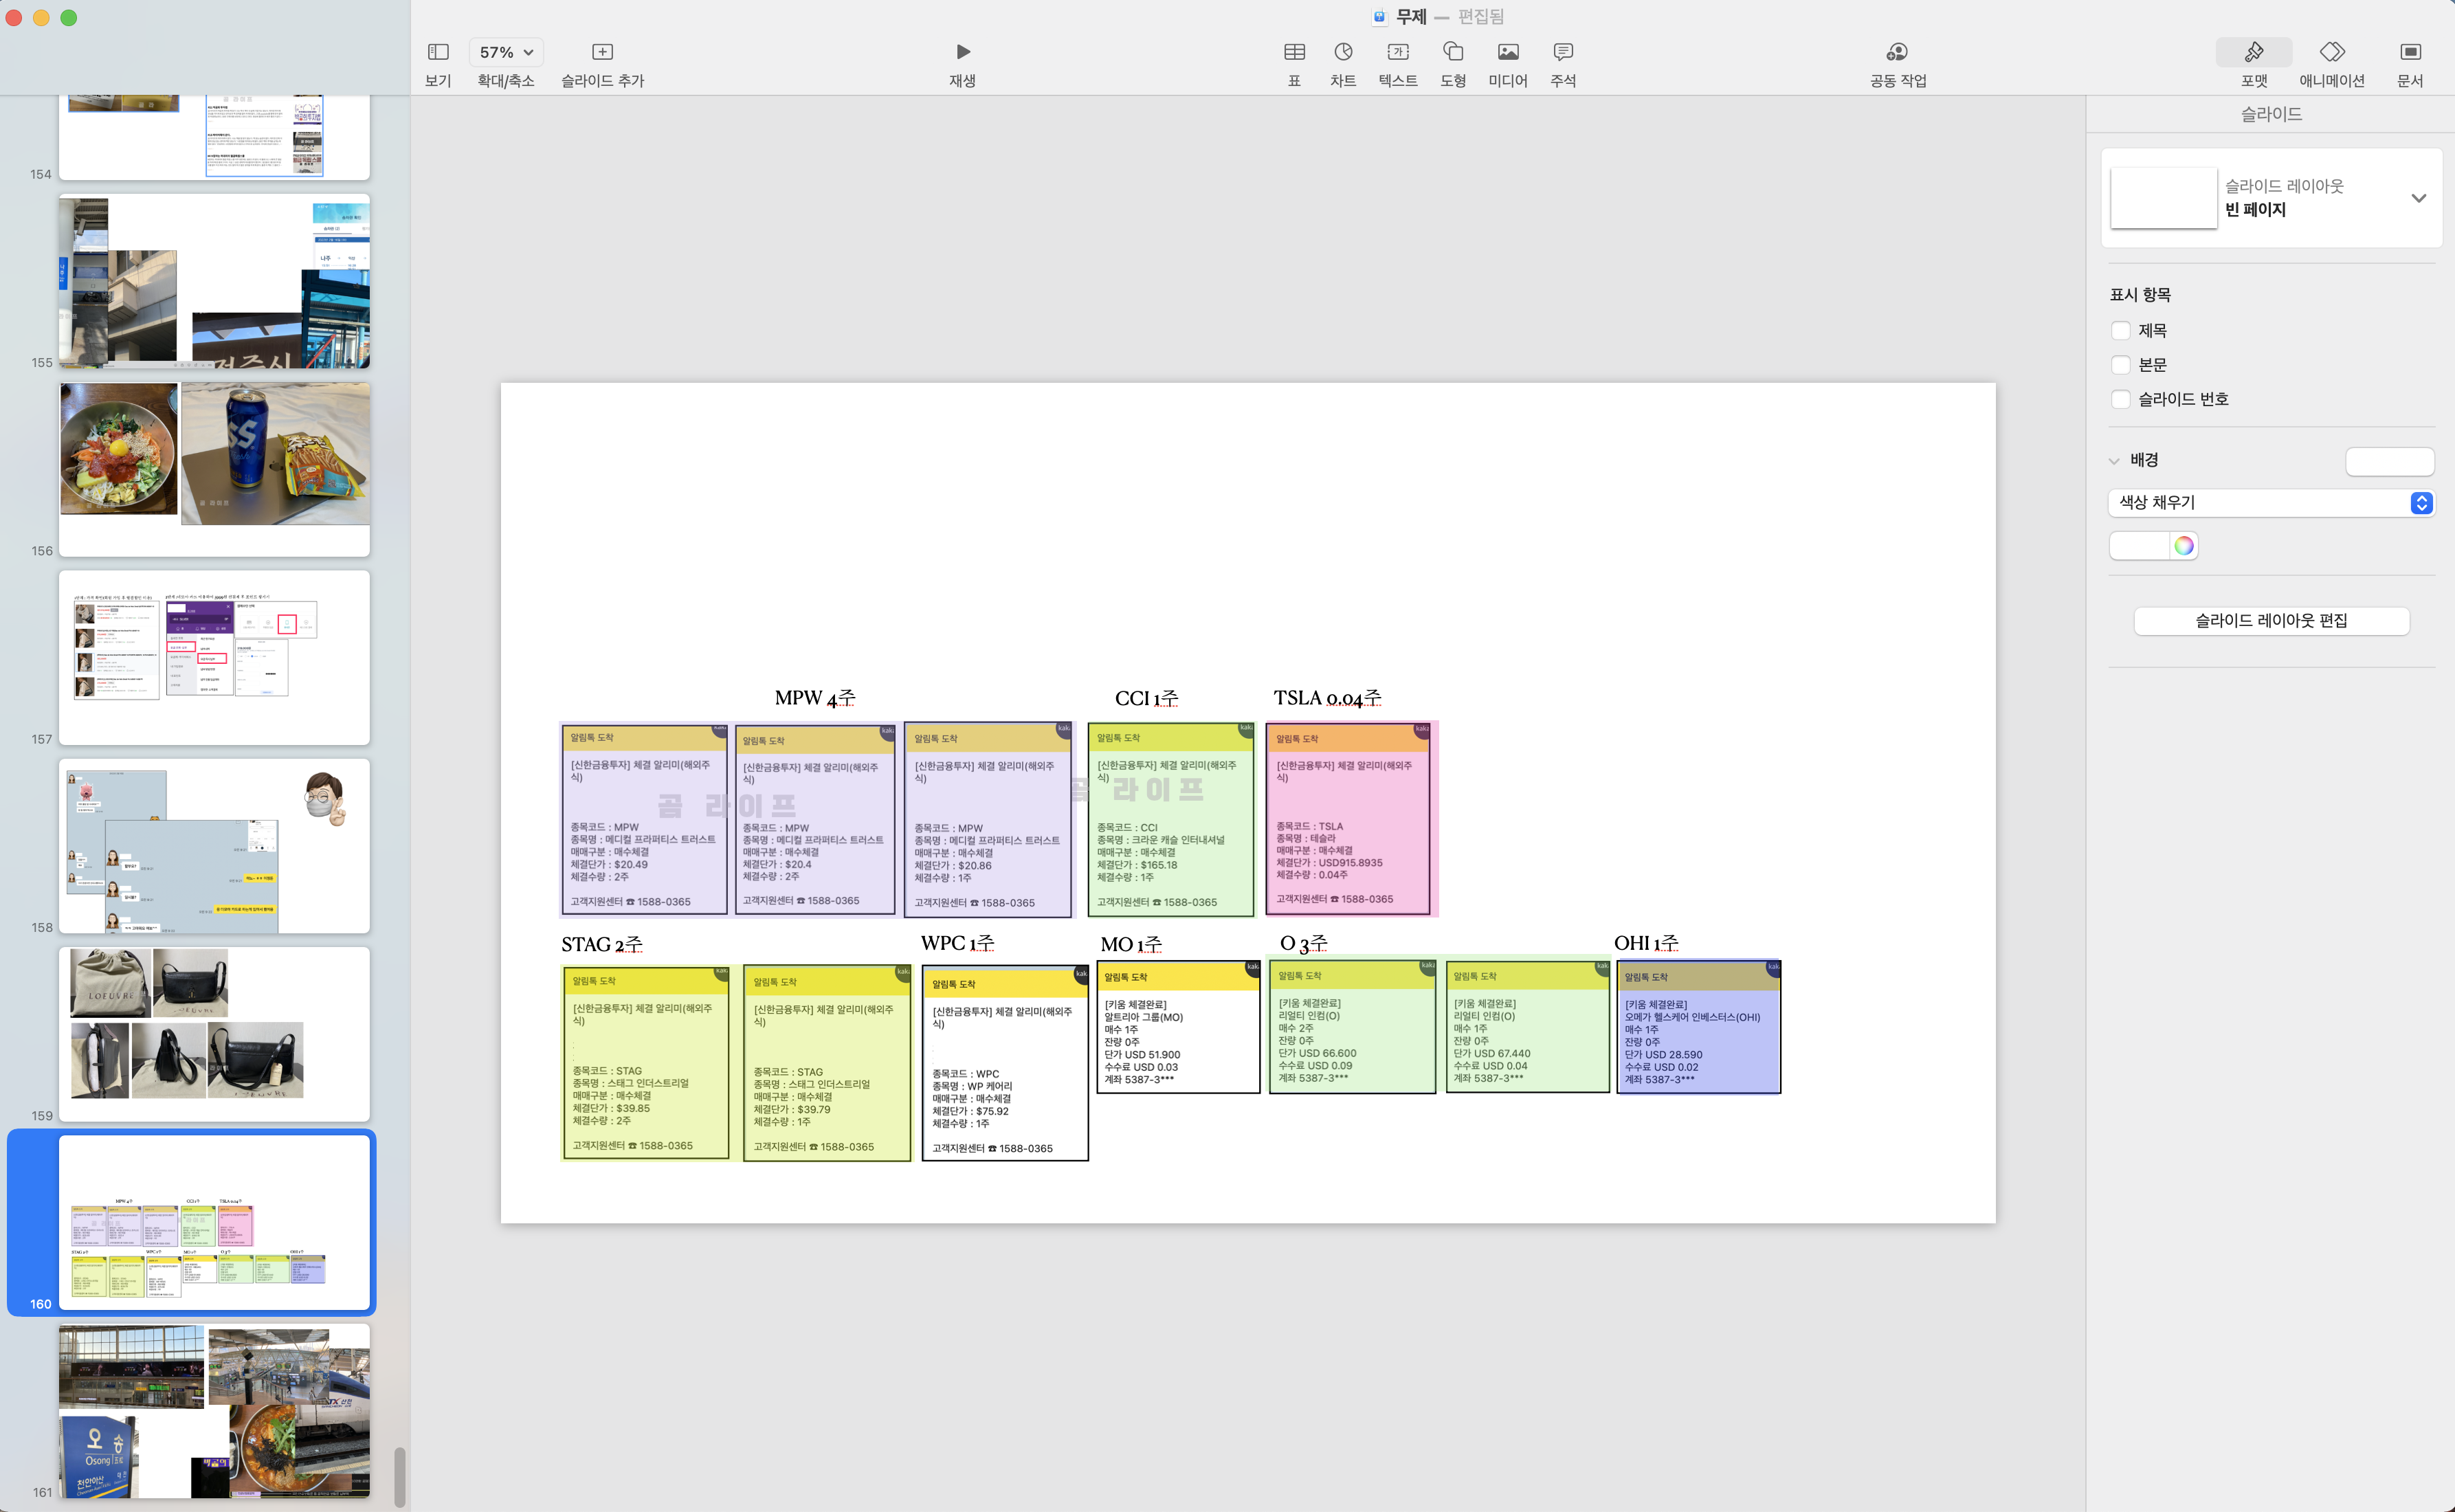Select slide 157 thumbnail
Screen dimensions: 2455x1512
pos(214,657)
